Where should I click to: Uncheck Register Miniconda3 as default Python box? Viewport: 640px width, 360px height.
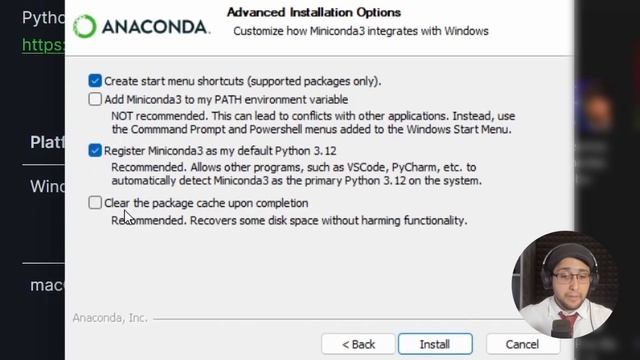95,151
